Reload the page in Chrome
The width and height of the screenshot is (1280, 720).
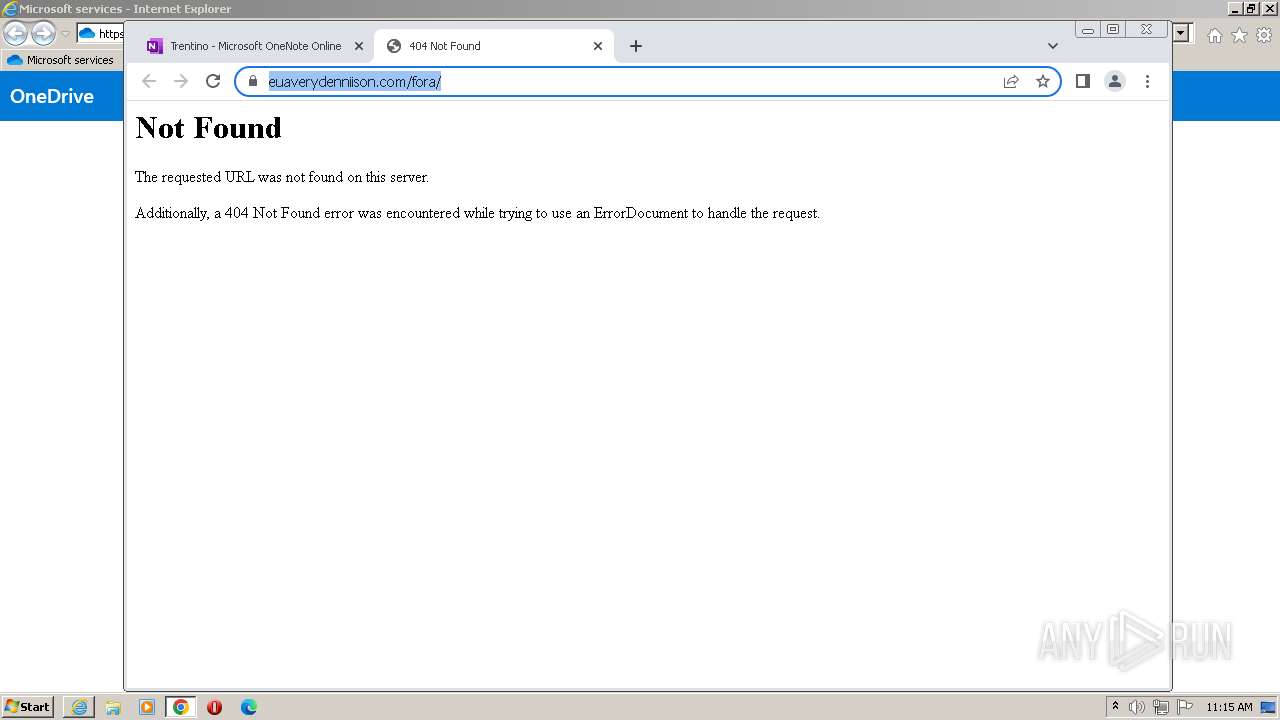(x=213, y=81)
